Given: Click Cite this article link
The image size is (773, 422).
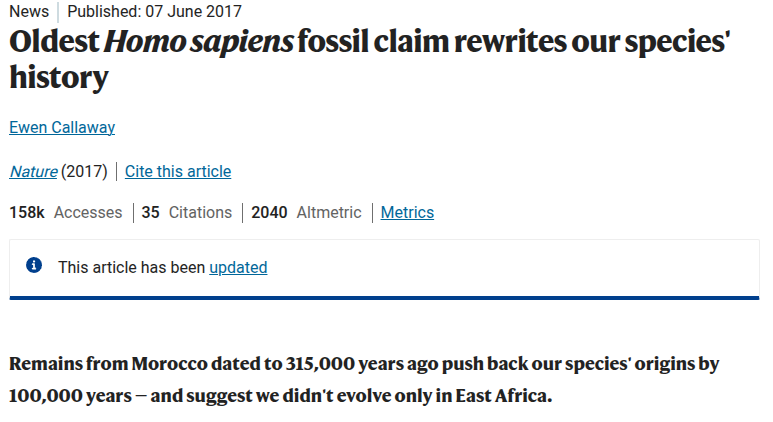Looking at the screenshot, I should (178, 171).
